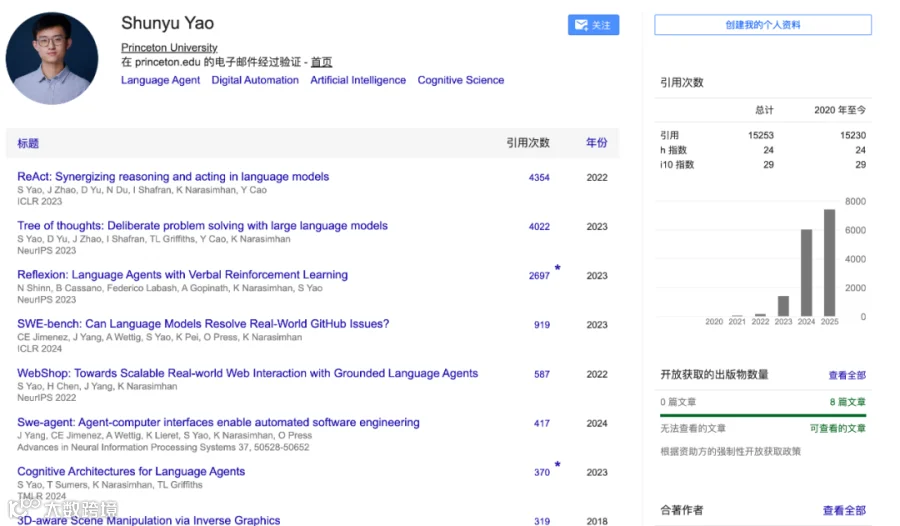
Task: Open the Swe-agent agent-computer interfaces paper
Action: 218,422
